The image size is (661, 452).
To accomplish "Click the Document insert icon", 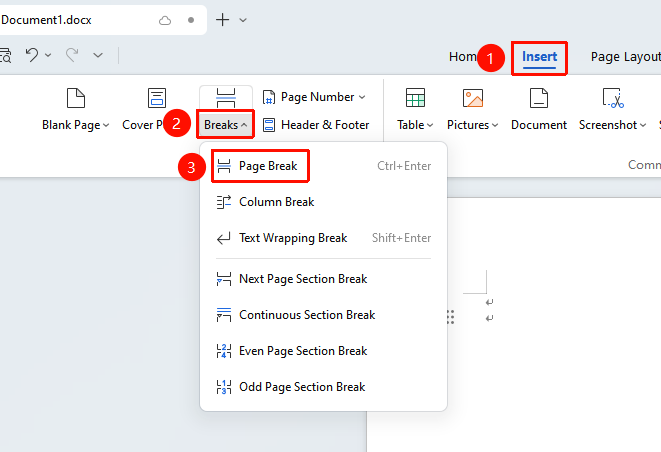I will tap(539, 98).
